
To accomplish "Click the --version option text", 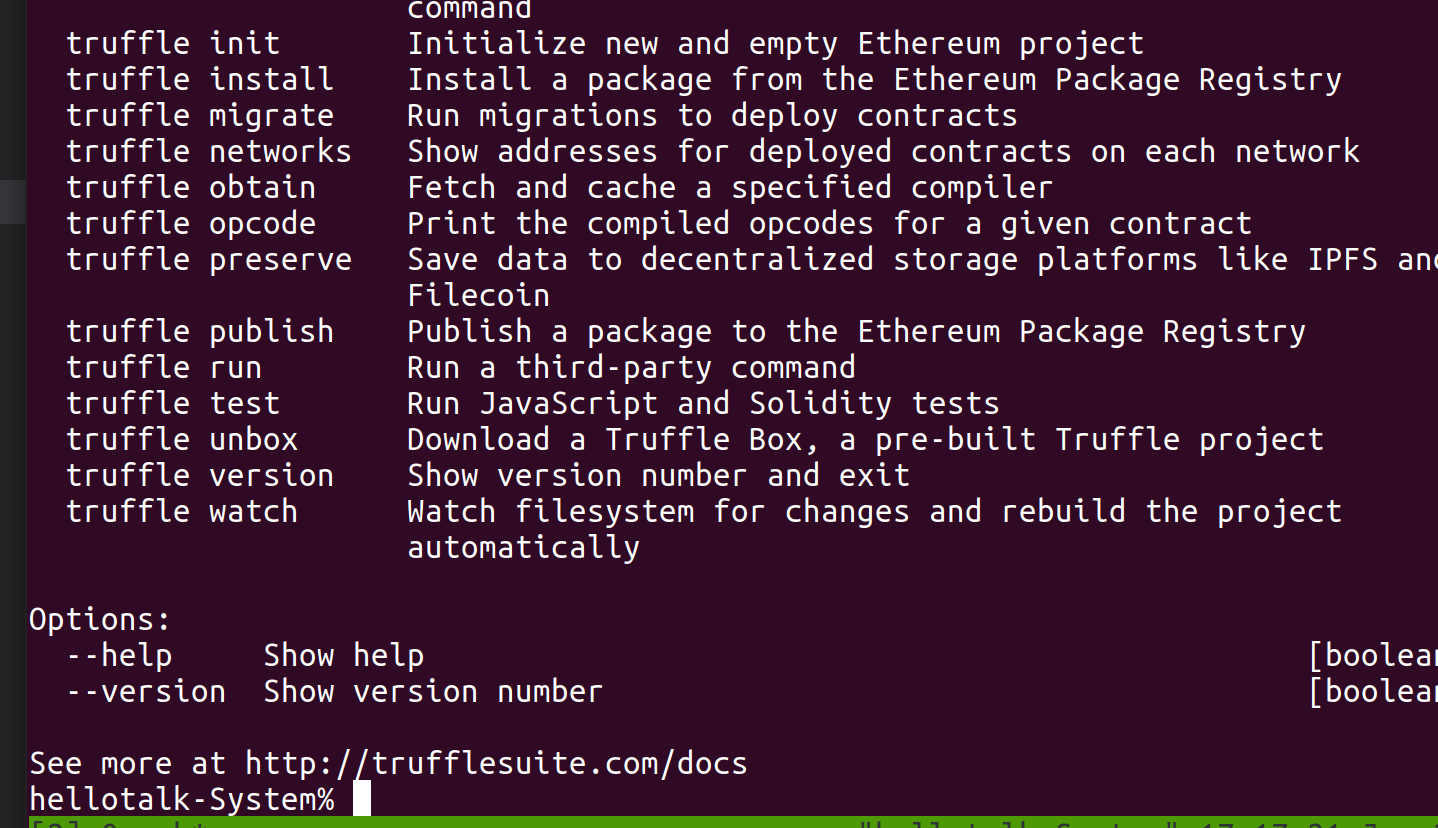I will point(146,692).
